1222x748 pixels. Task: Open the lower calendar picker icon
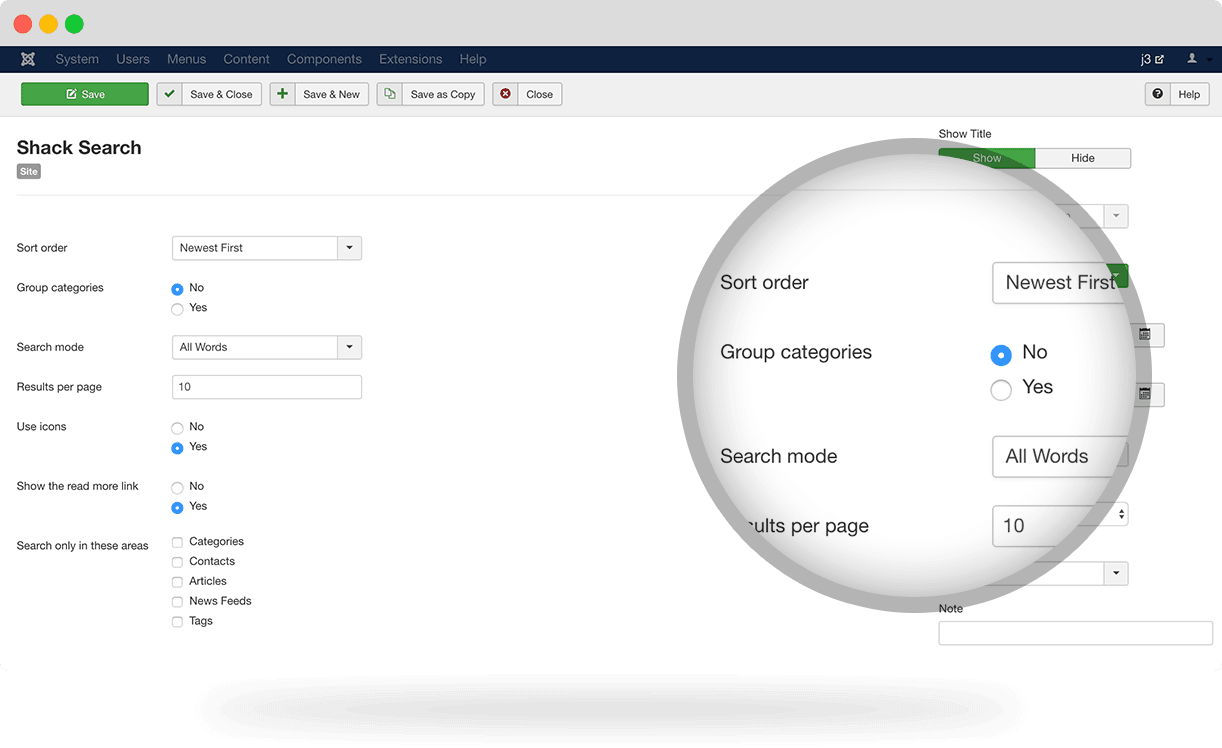(x=1145, y=395)
